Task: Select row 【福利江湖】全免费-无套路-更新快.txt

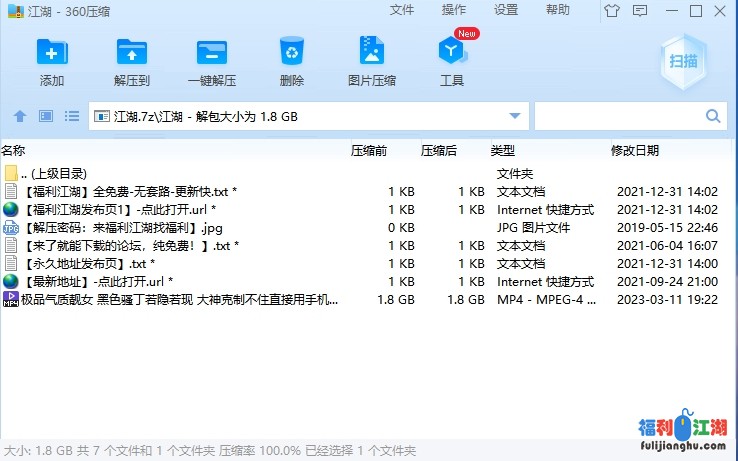Action: 361,192
